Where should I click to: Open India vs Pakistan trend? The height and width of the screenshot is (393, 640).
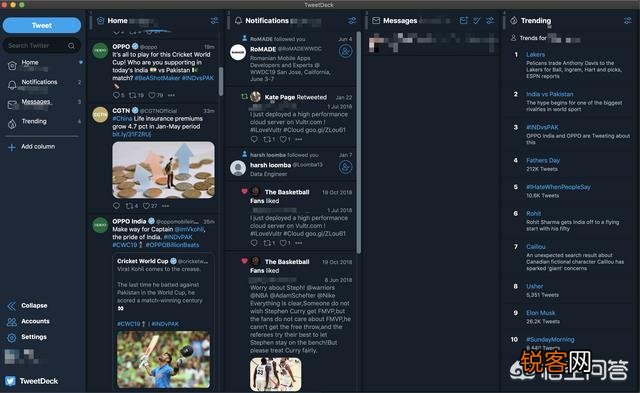point(549,94)
